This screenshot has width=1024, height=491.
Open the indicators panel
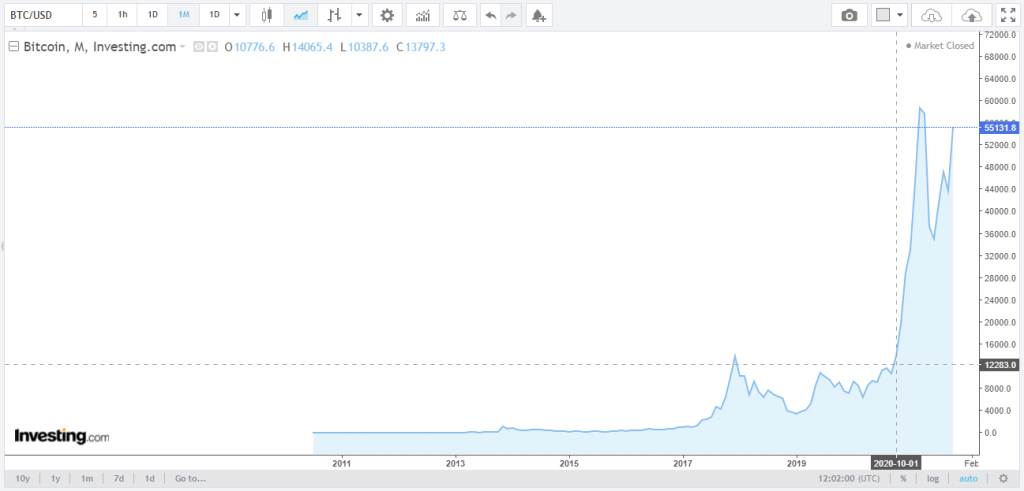[424, 15]
